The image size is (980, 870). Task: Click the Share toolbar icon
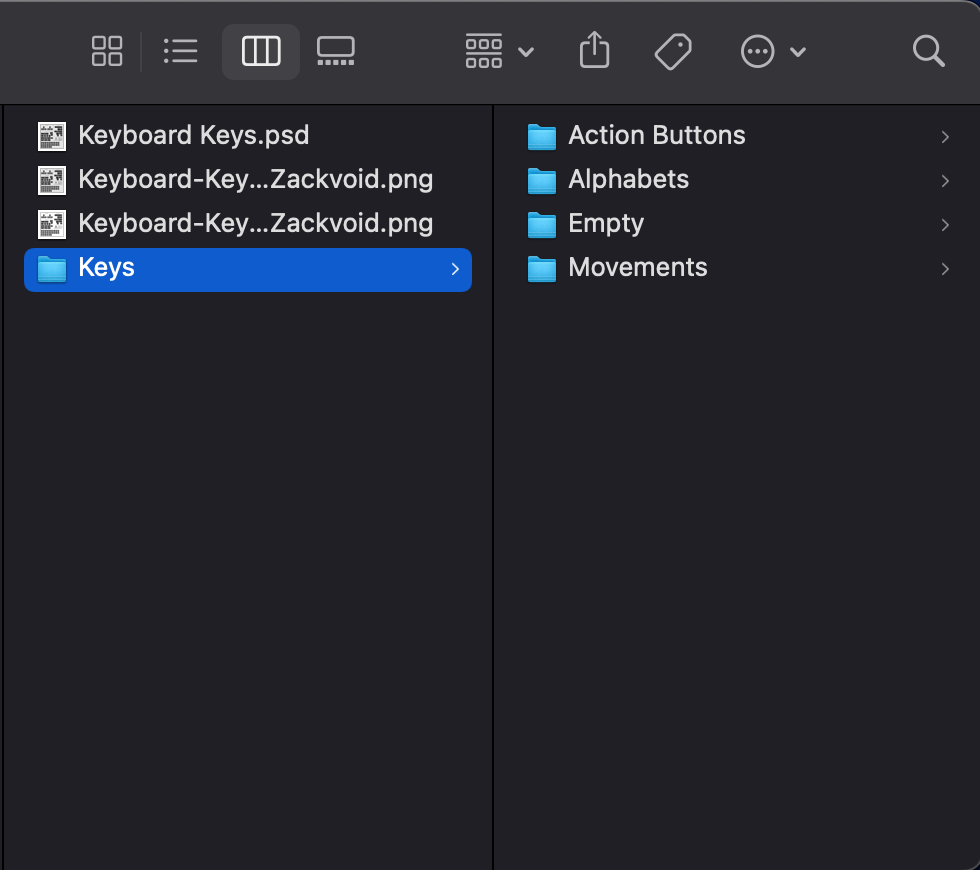[594, 51]
